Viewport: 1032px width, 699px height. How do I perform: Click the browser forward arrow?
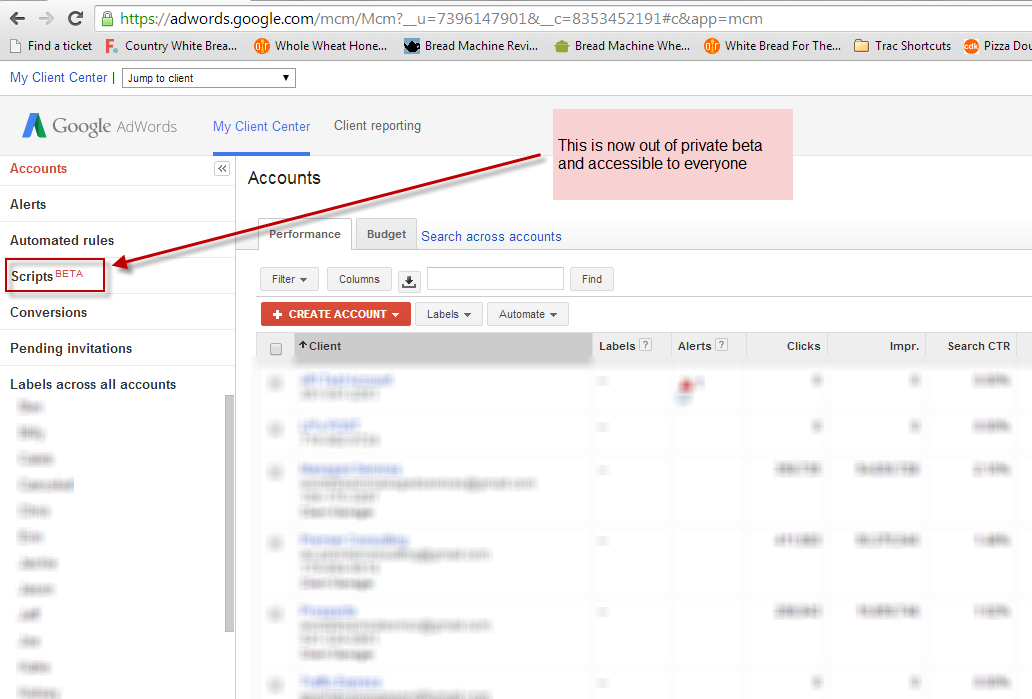[x=46, y=18]
